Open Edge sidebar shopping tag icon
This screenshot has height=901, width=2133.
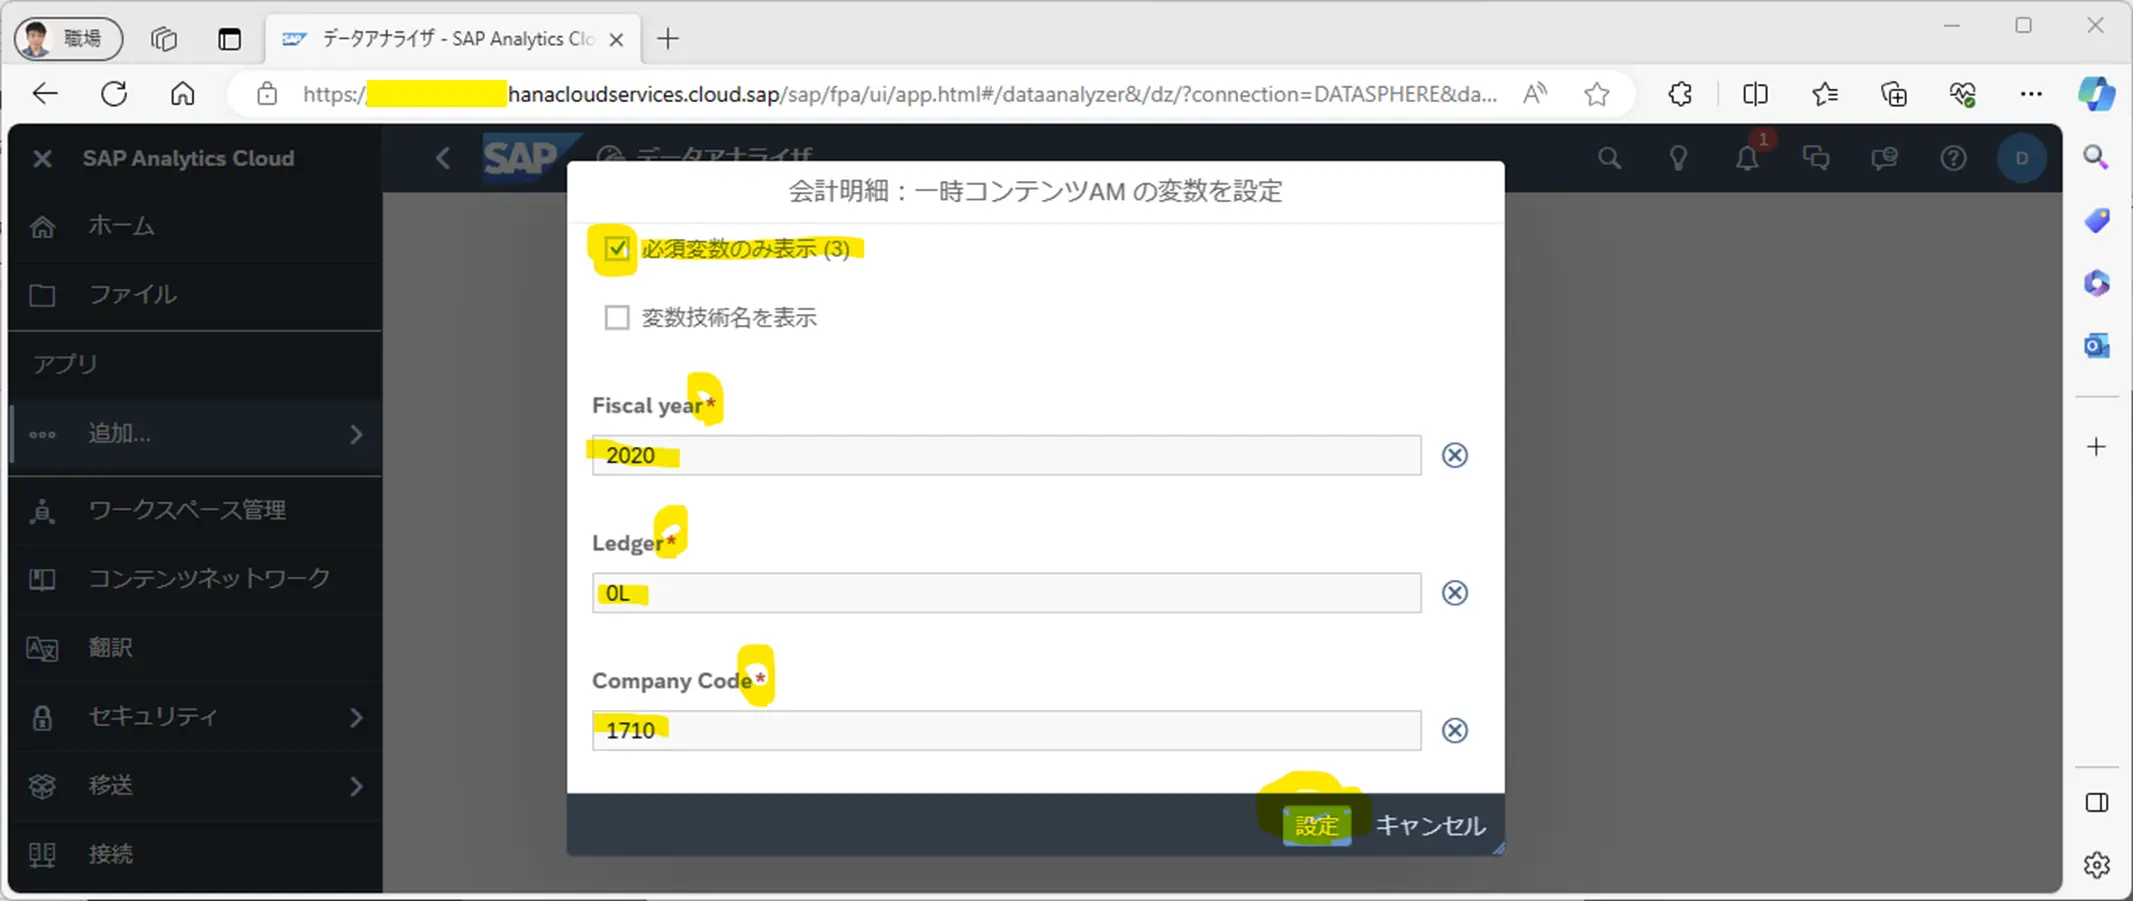click(2096, 220)
